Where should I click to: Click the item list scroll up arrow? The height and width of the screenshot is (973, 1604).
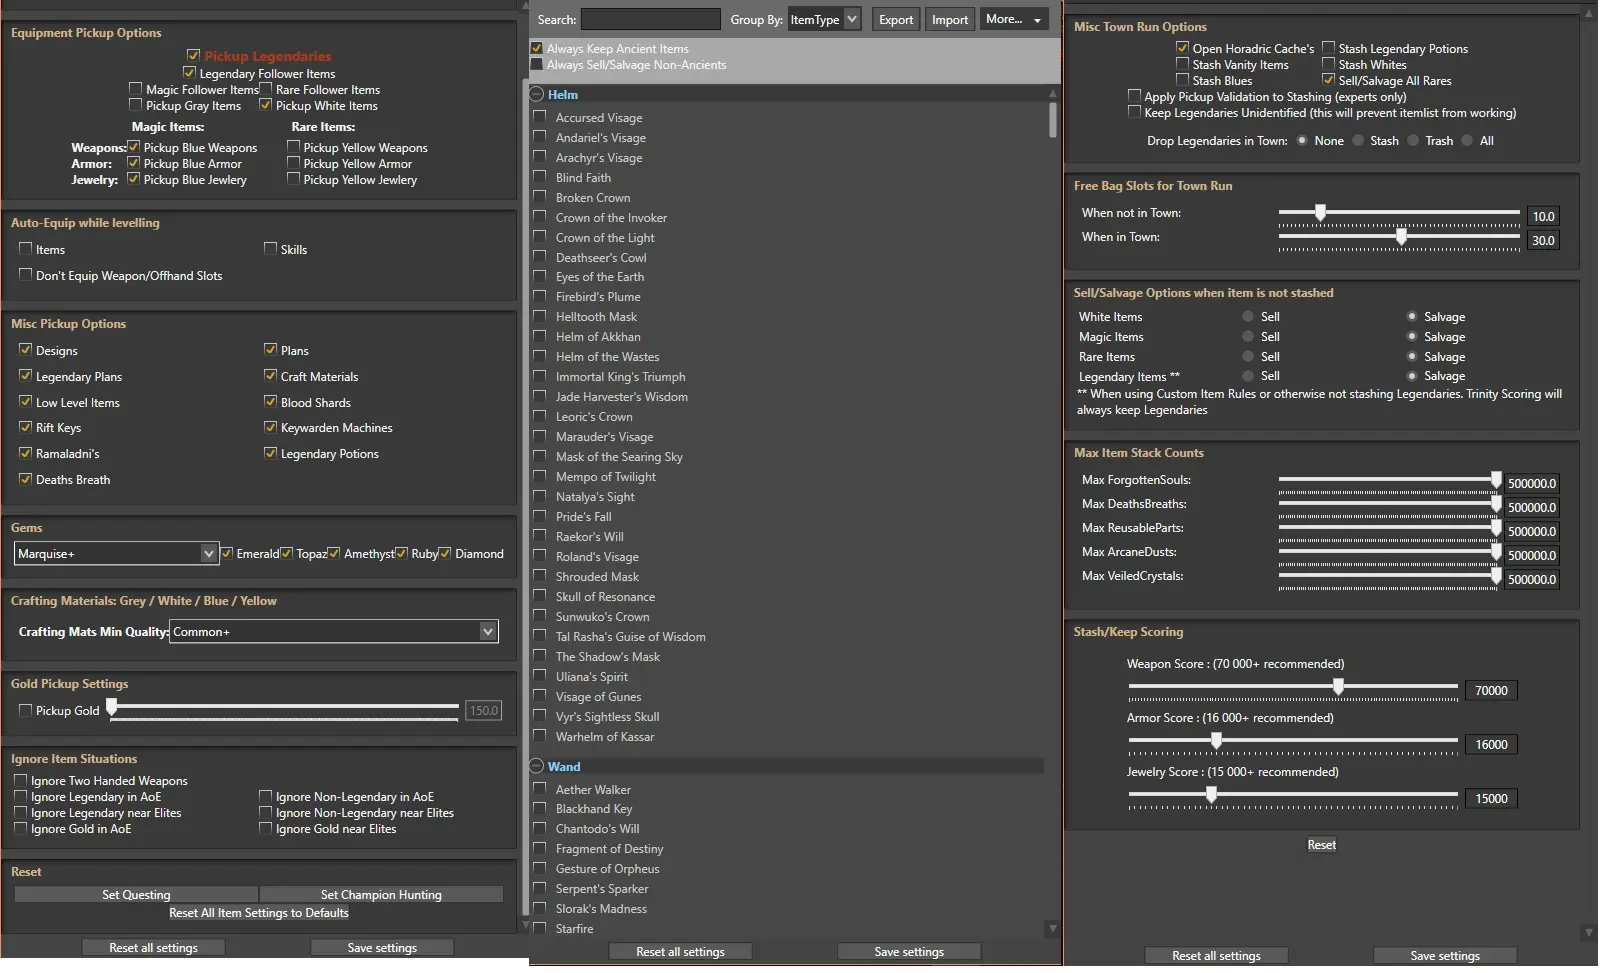click(1051, 94)
